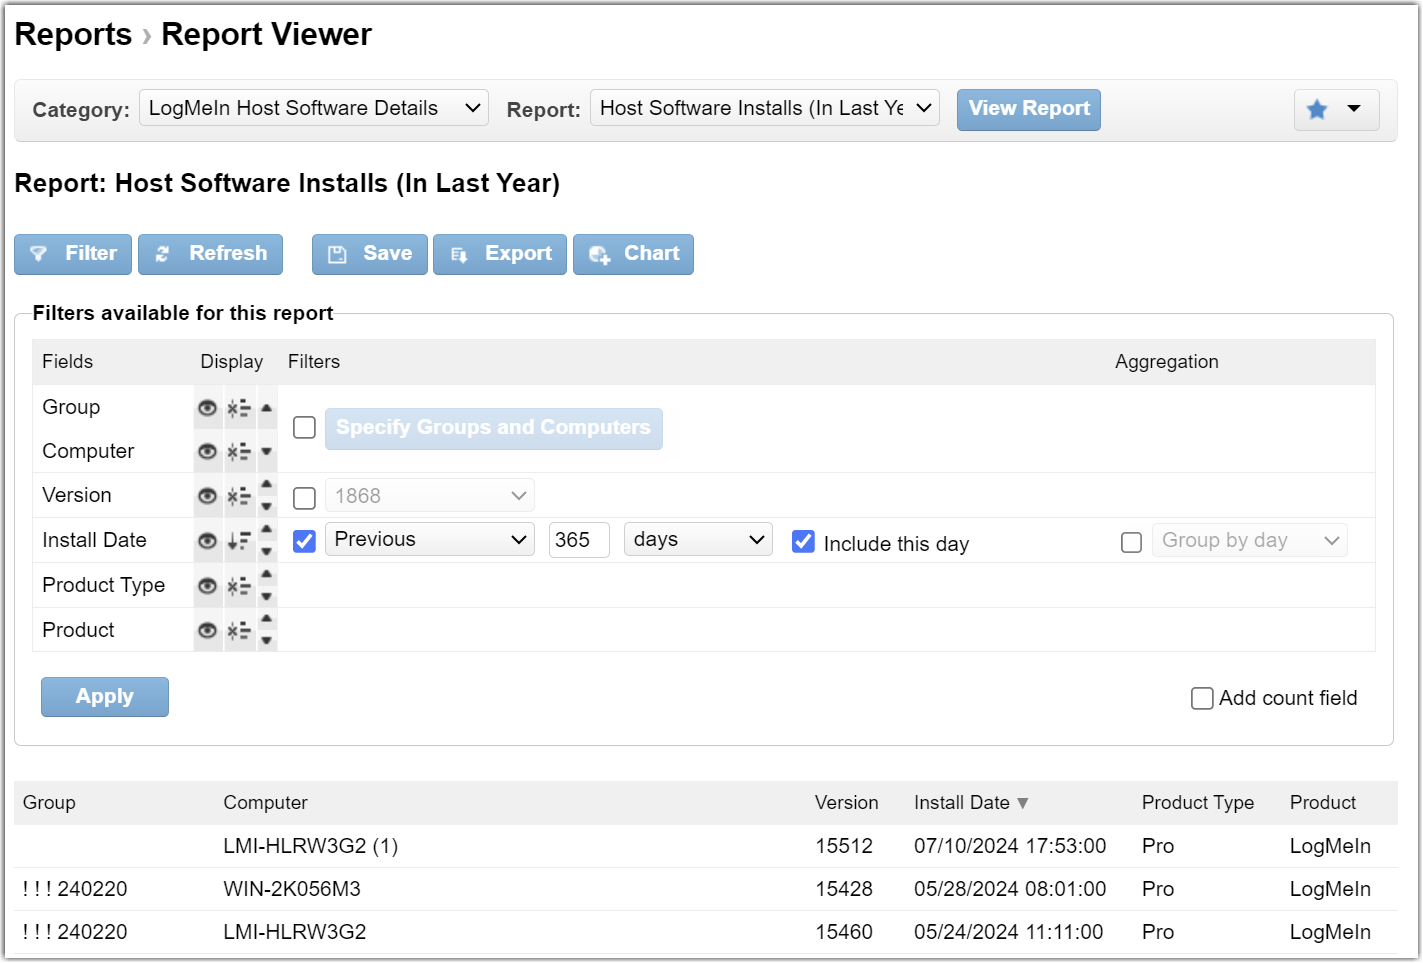Move the Product Type field up

pyautogui.click(x=267, y=575)
